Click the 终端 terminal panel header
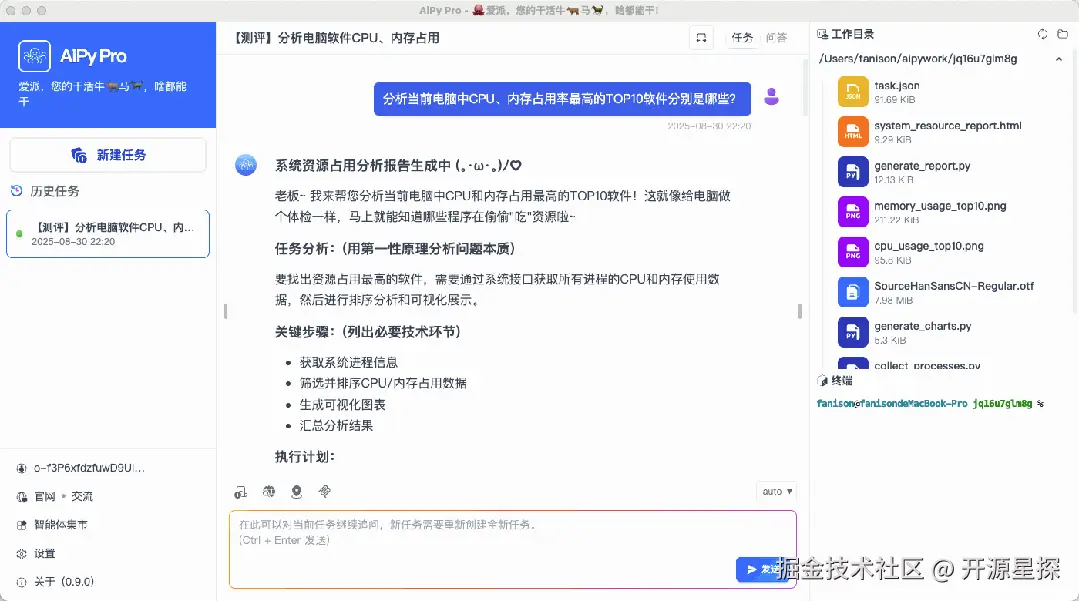Viewport: 1079px width, 601px height. (835, 381)
